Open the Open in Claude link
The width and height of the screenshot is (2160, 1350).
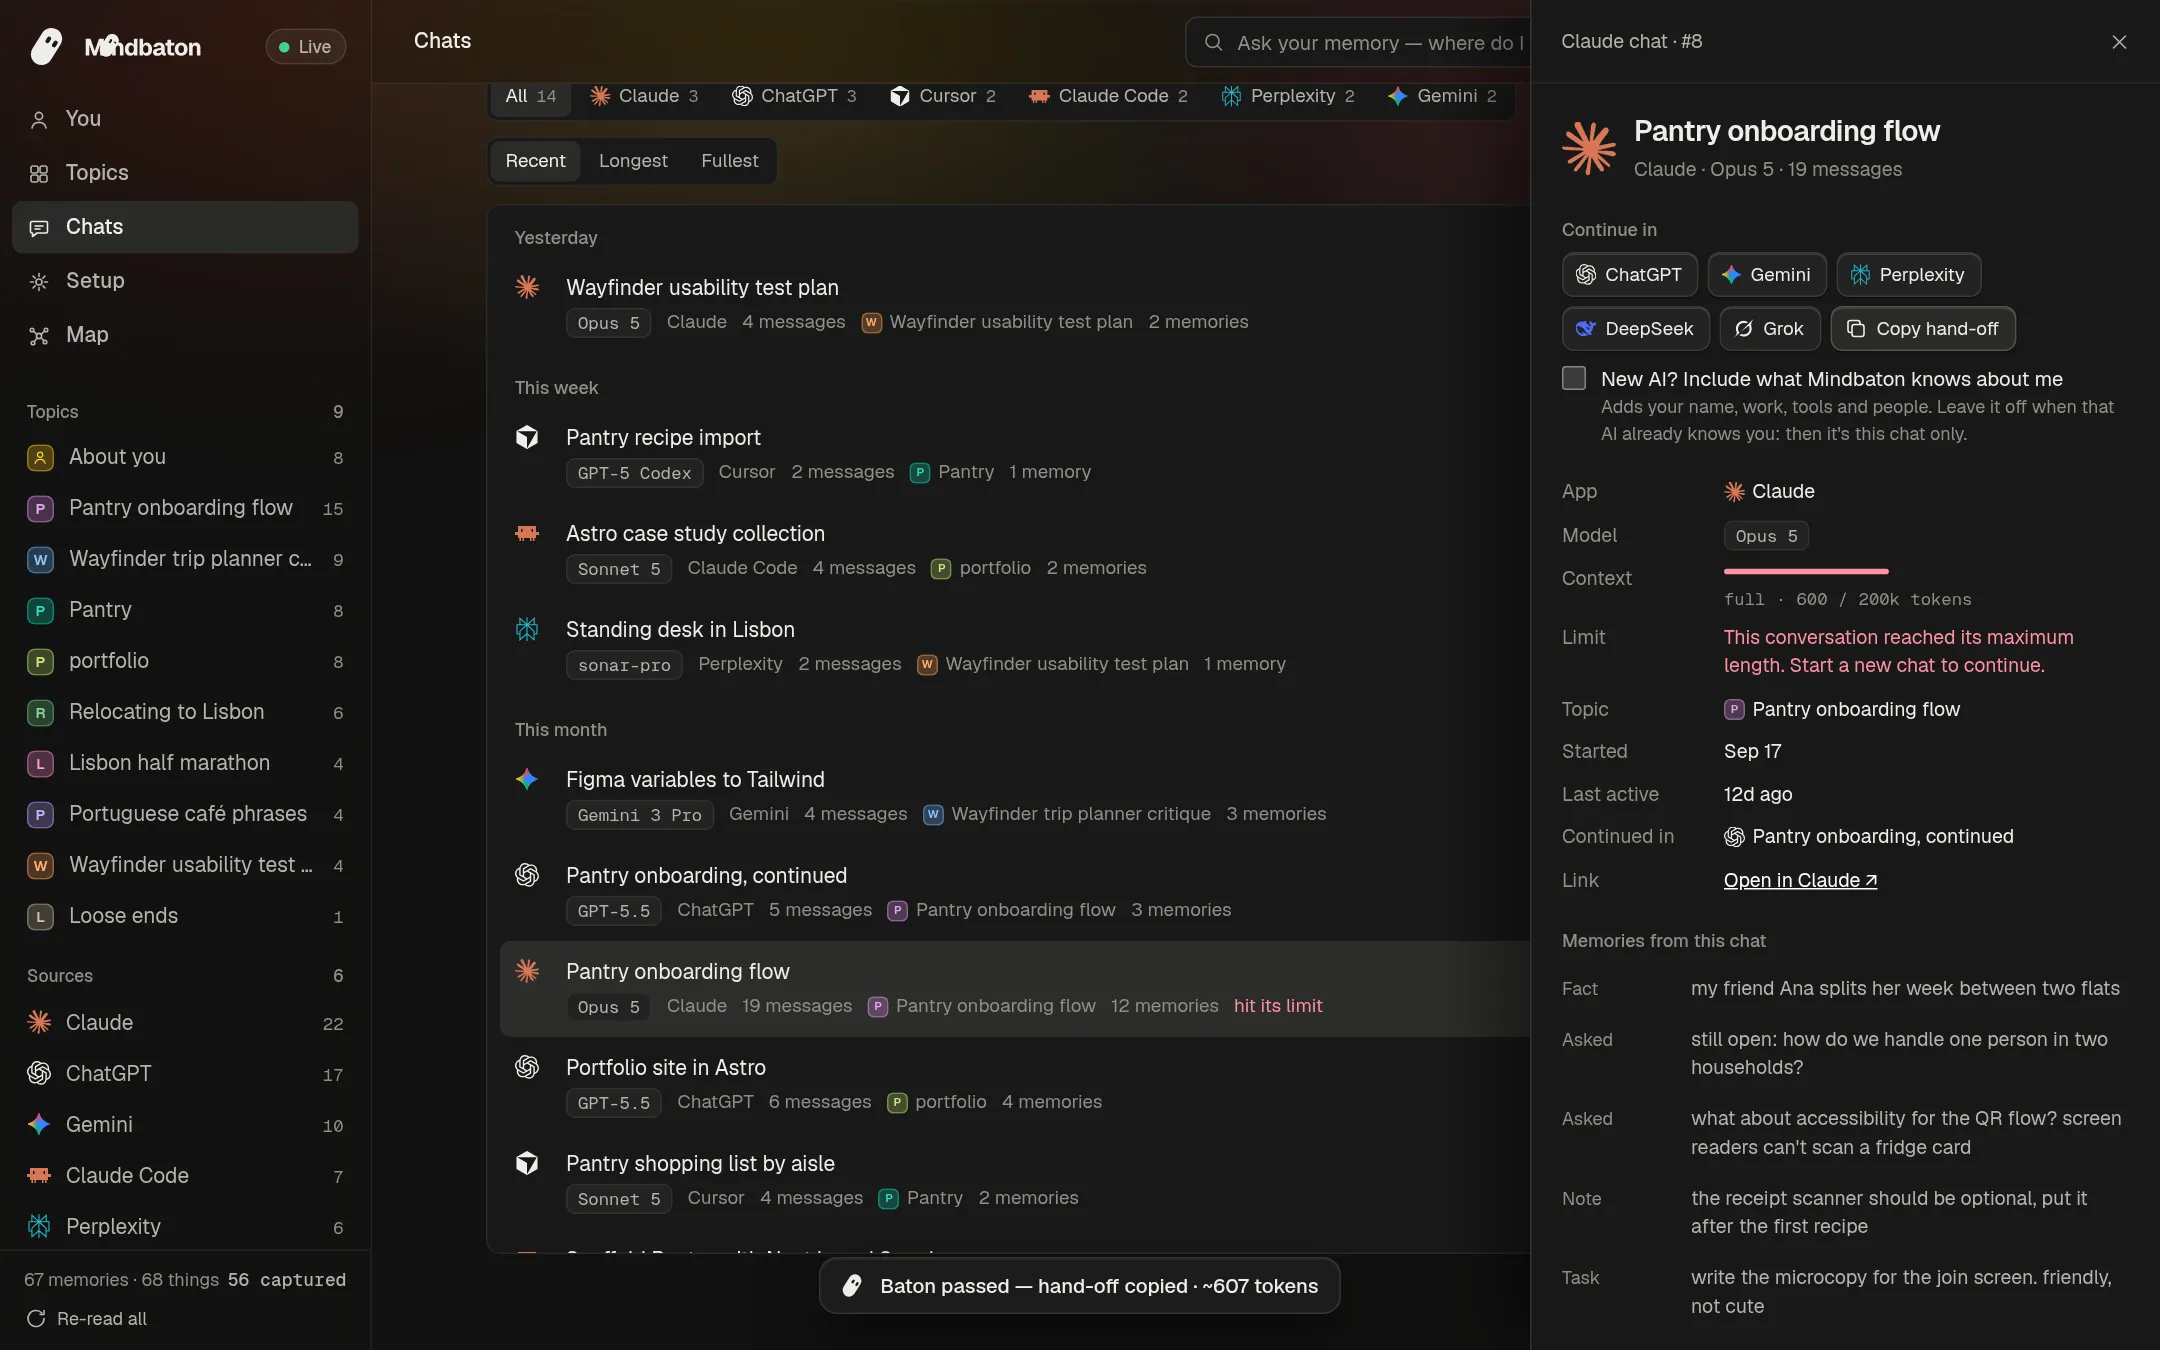pos(1800,880)
